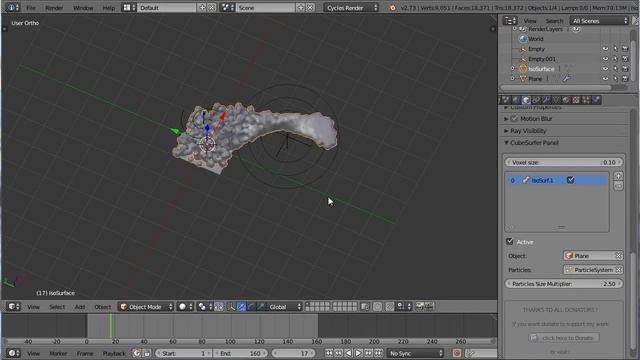Viewport: 640px width, 360px height.
Task: Toggle selectability arrow for Empty
Action: point(615,49)
